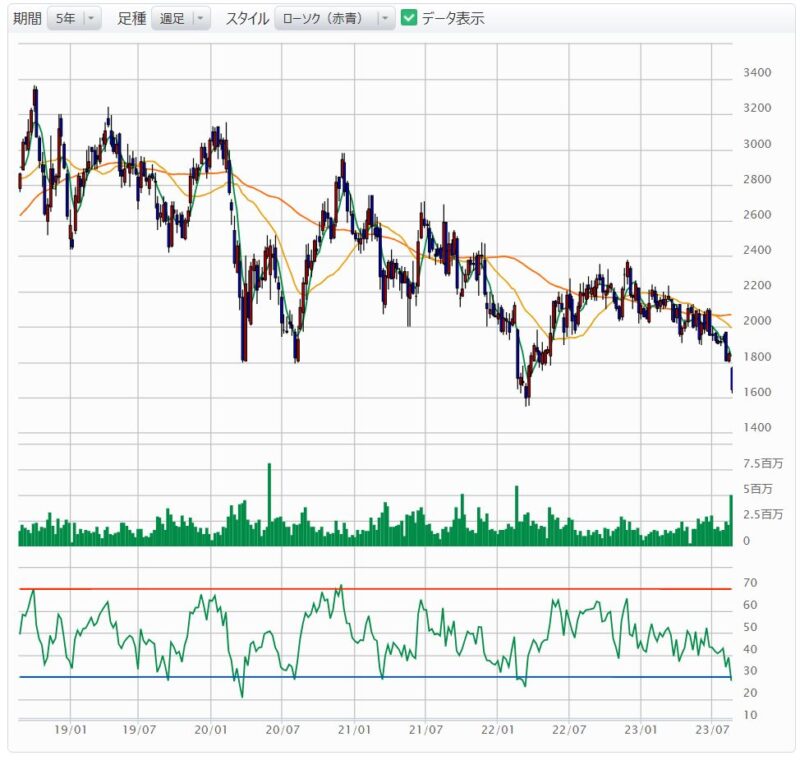This screenshot has height=760, width=800.
Task: Click the 期間 label
Action: (27, 19)
